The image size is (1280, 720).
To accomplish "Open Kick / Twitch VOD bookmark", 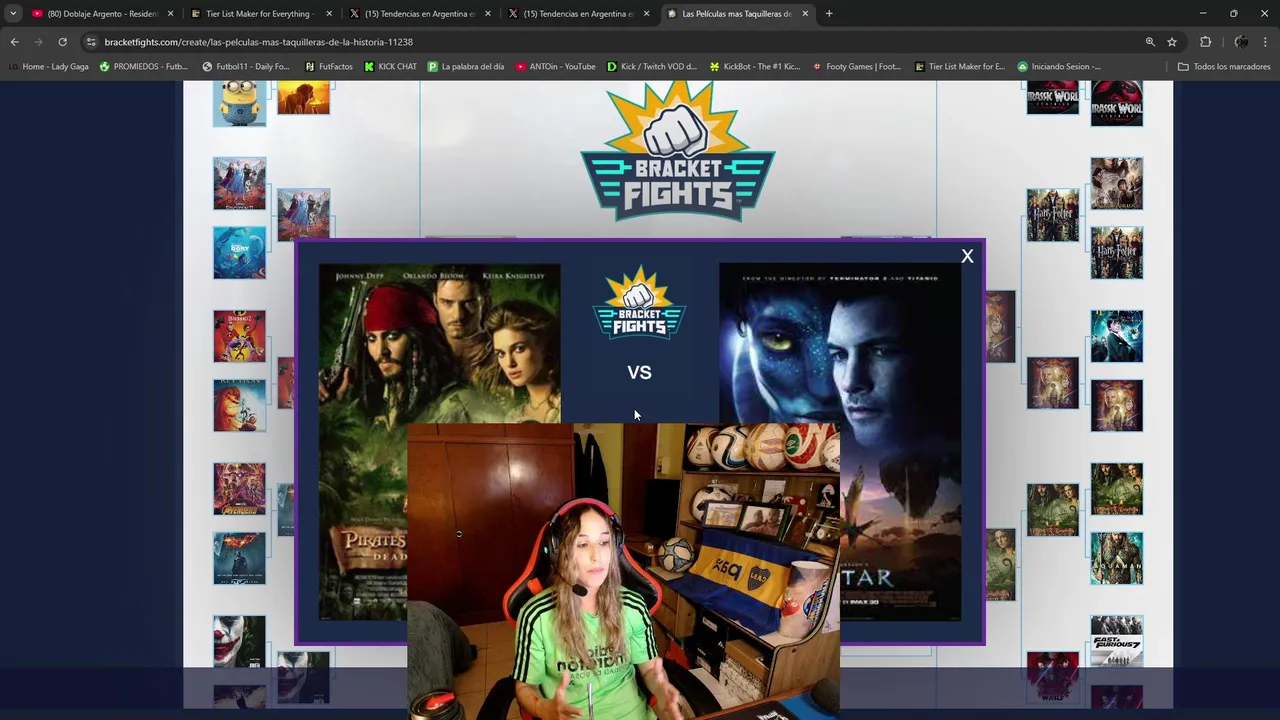I will [652, 67].
